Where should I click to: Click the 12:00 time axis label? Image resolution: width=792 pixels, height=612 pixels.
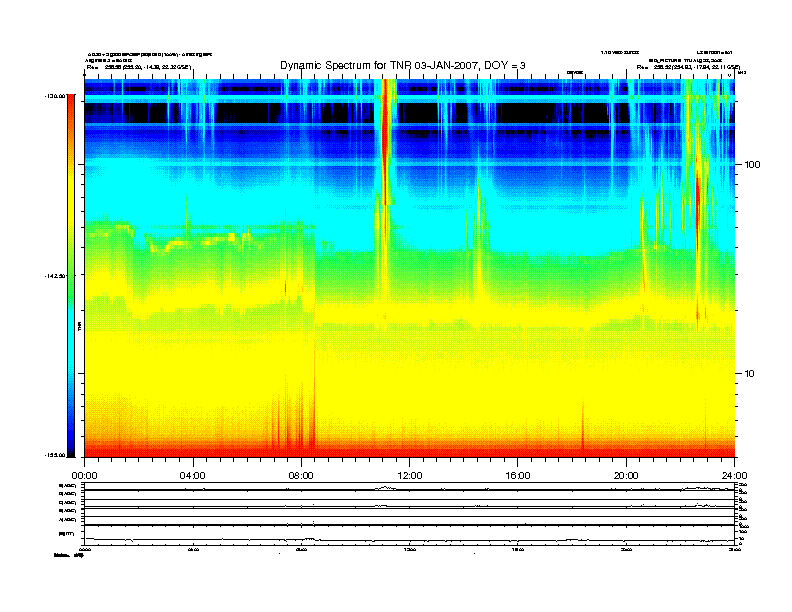pos(410,476)
